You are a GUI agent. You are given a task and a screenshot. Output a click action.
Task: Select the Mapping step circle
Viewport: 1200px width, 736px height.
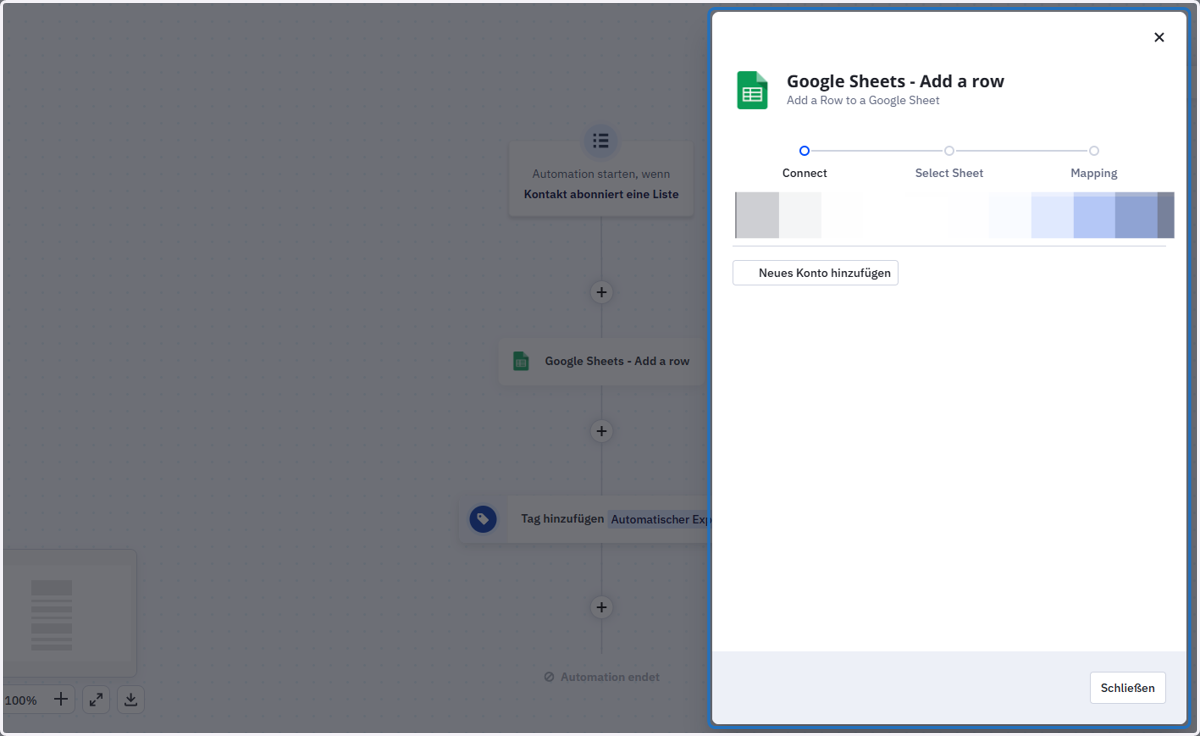click(1094, 151)
